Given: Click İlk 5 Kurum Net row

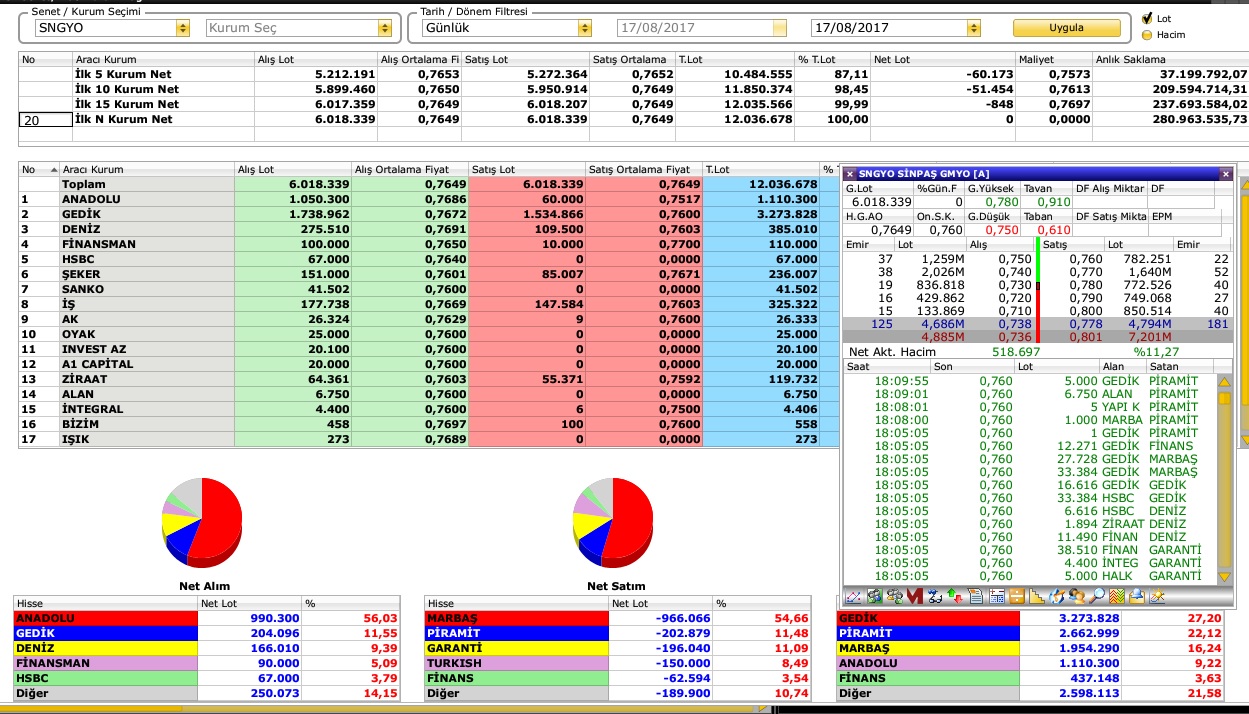Looking at the screenshot, I should coord(634,74).
